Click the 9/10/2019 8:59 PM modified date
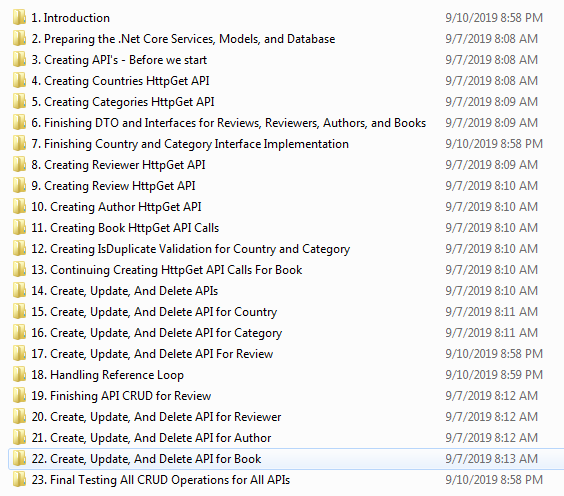Screen dimensions: 564x496 click(494, 375)
